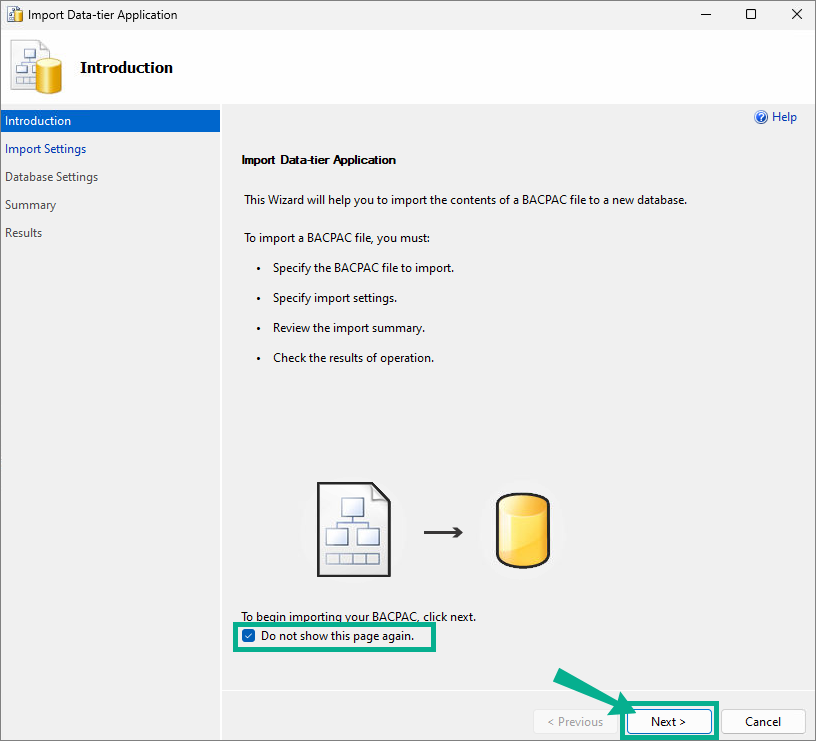The height and width of the screenshot is (741, 816).
Task: Click the wizard database icon beside Introduction heading
Action: coord(36,67)
